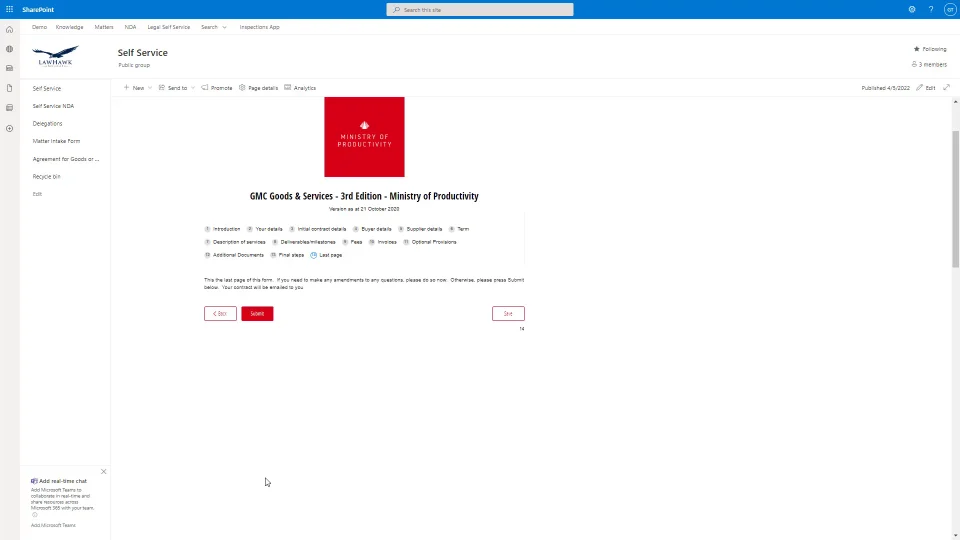Viewport: 960px width, 540px height.
Task: Go to form step 10 Invoices
Action: pyautogui.click(x=383, y=242)
